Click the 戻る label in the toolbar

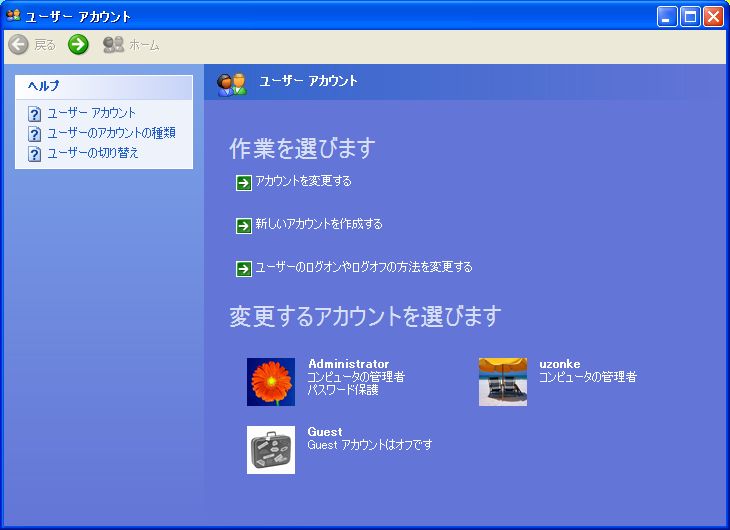(45, 45)
